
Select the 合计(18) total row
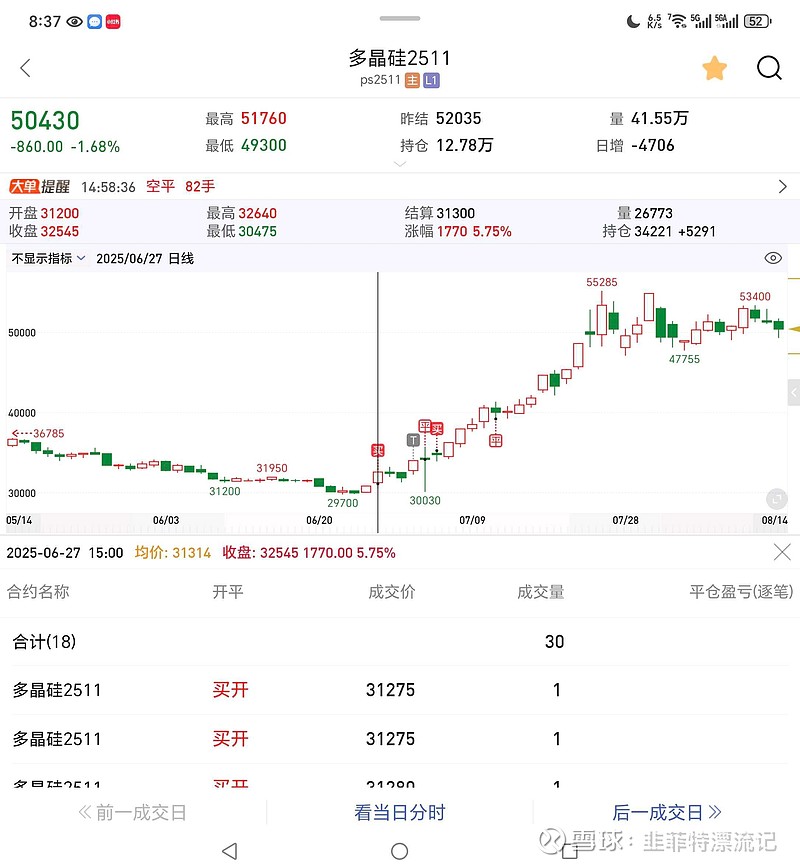tap(400, 641)
